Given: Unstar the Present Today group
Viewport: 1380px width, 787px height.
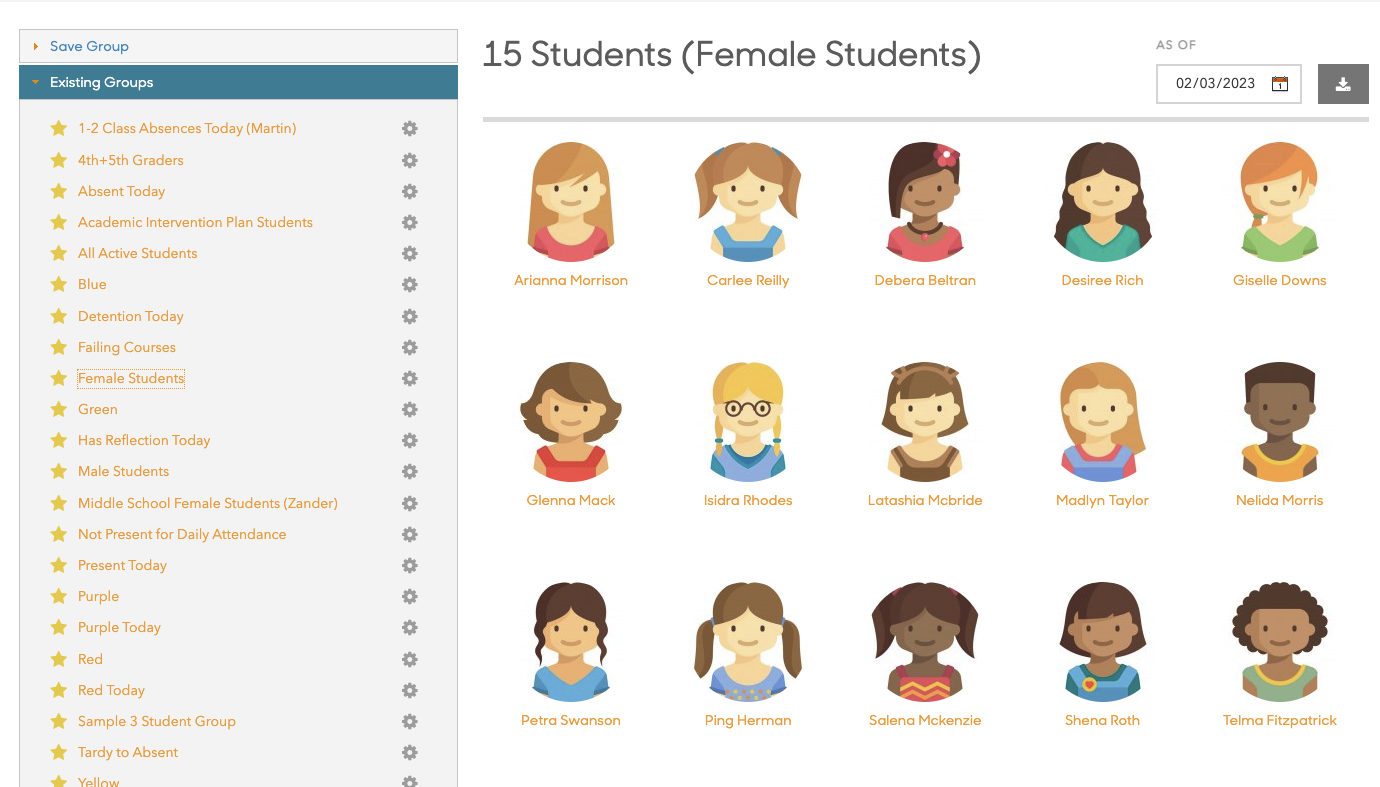Looking at the screenshot, I should [59, 565].
